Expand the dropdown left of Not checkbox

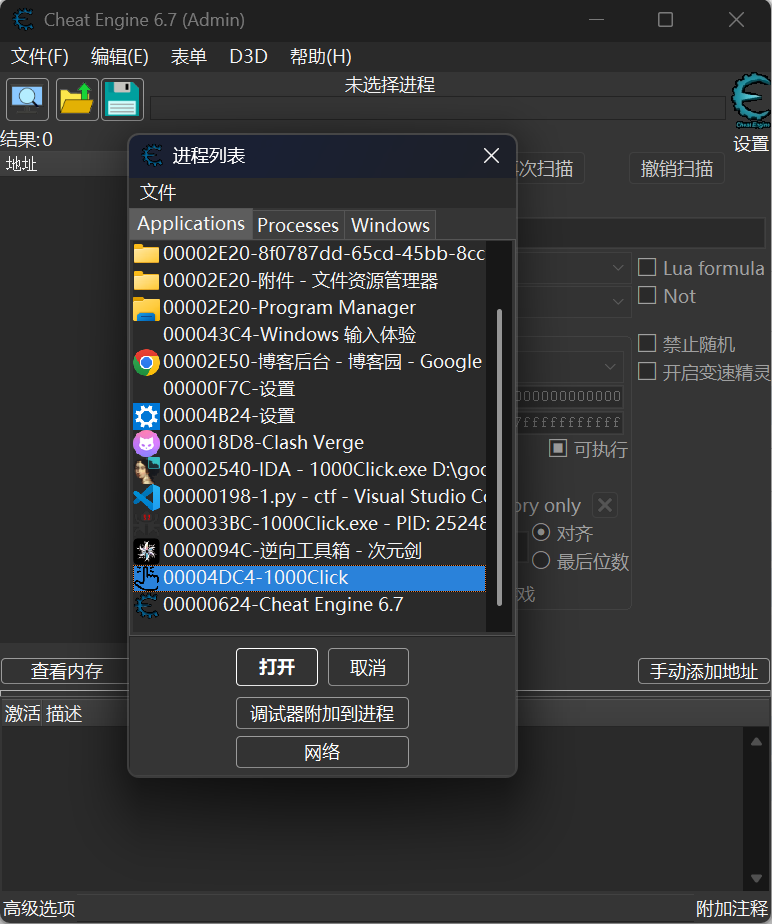[x=618, y=301]
